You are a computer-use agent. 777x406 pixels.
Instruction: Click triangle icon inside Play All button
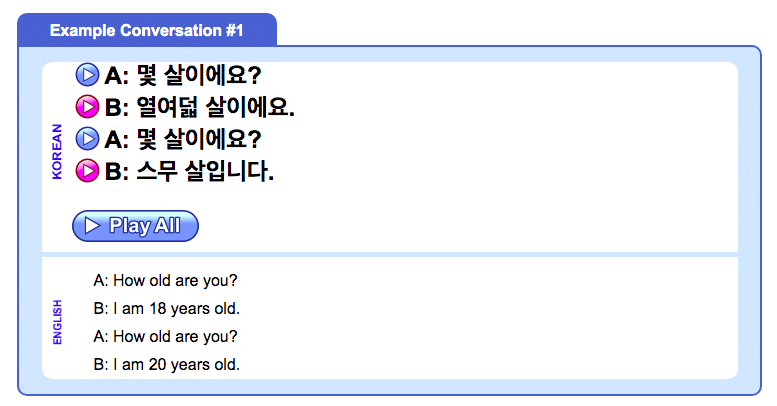(93, 226)
